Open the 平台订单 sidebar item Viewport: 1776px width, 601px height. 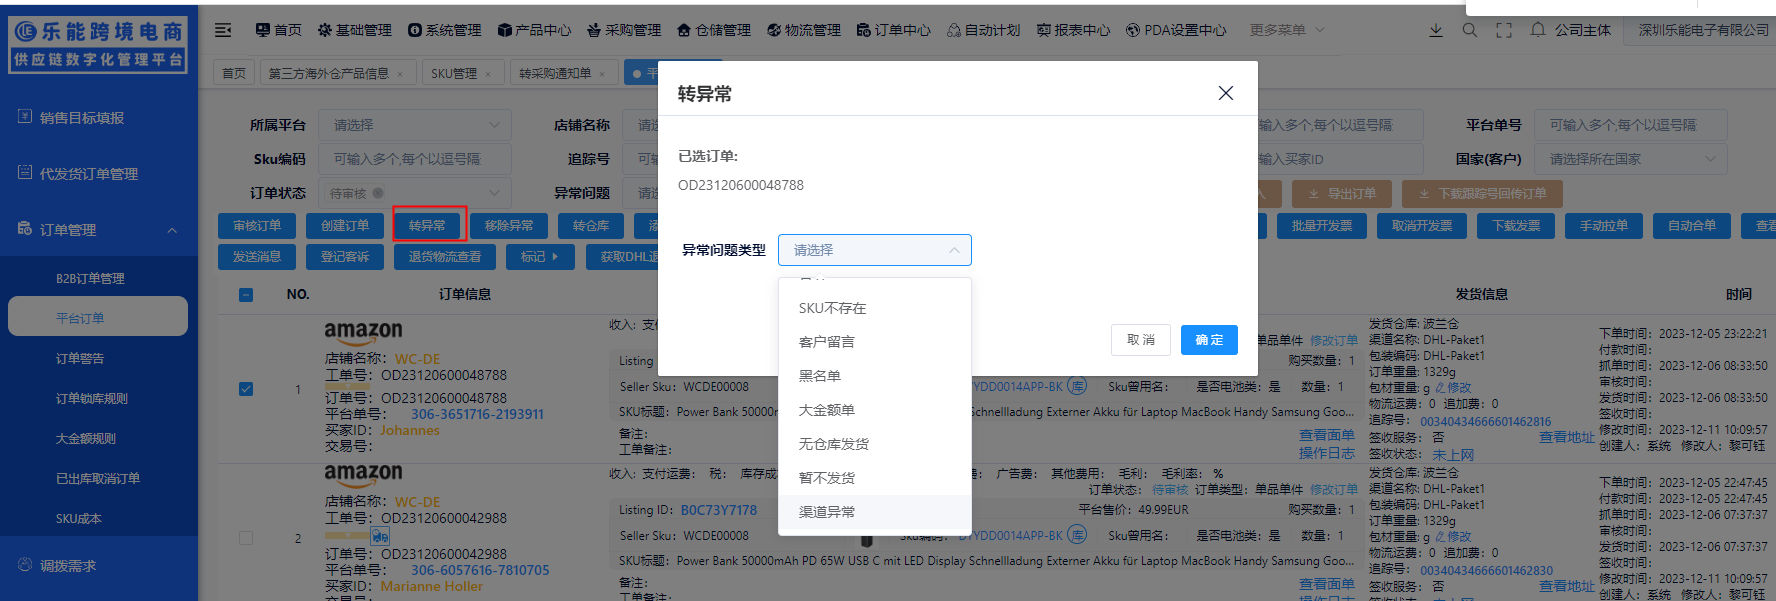click(x=97, y=316)
